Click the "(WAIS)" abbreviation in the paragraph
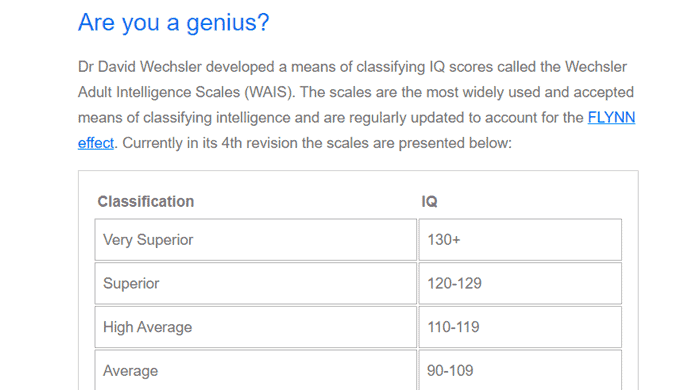Image resolution: width=700 pixels, height=390 pixels. click(x=269, y=92)
